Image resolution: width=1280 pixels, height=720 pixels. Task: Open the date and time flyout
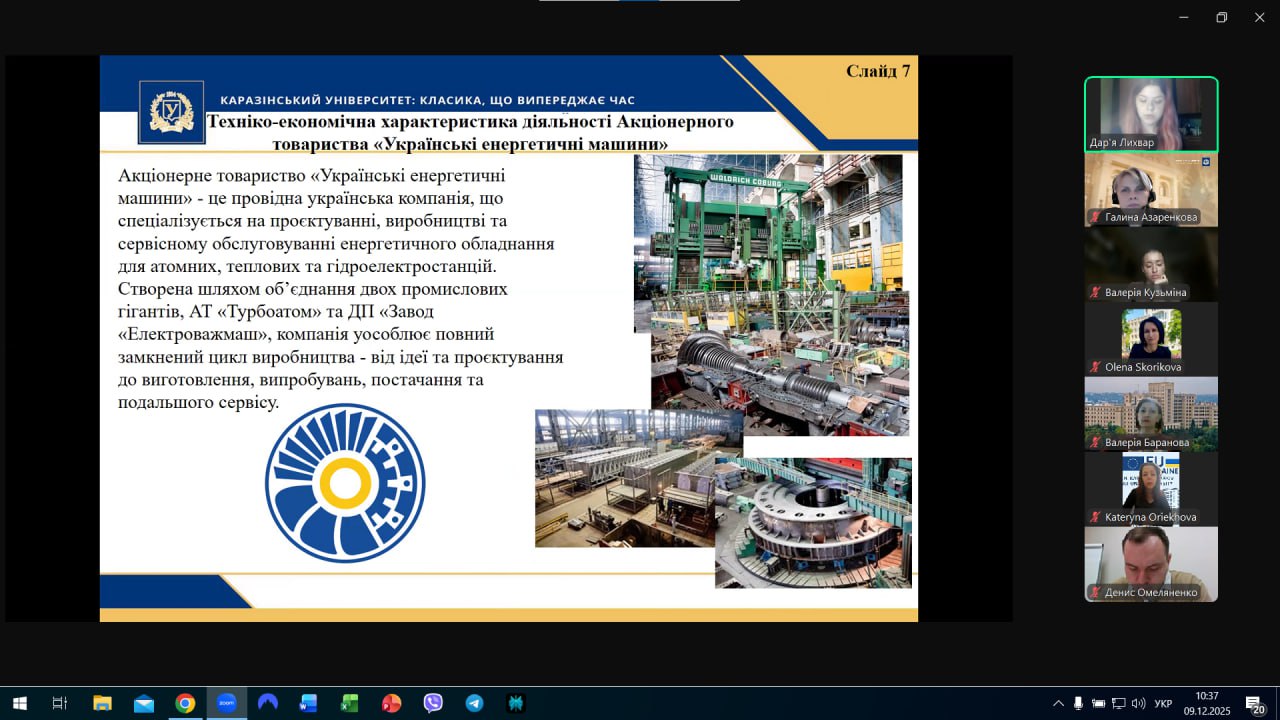1207,703
